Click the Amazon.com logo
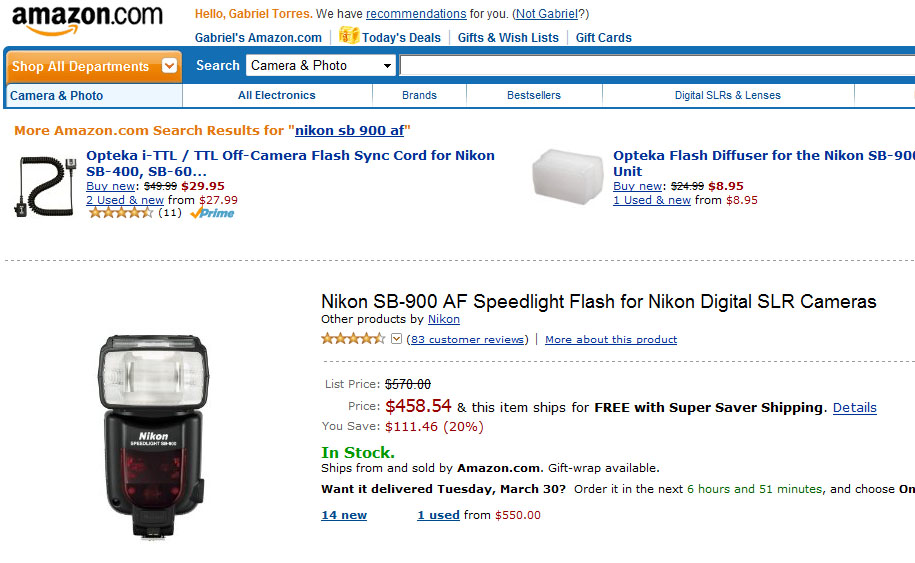The image size is (915, 563). [87, 21]
